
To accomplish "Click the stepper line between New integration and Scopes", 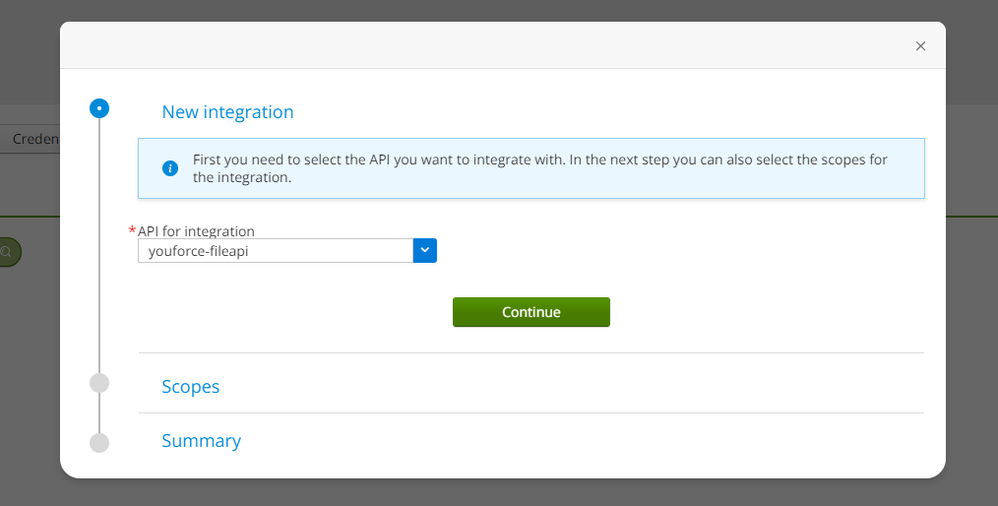I will click(x=99, y=250).
